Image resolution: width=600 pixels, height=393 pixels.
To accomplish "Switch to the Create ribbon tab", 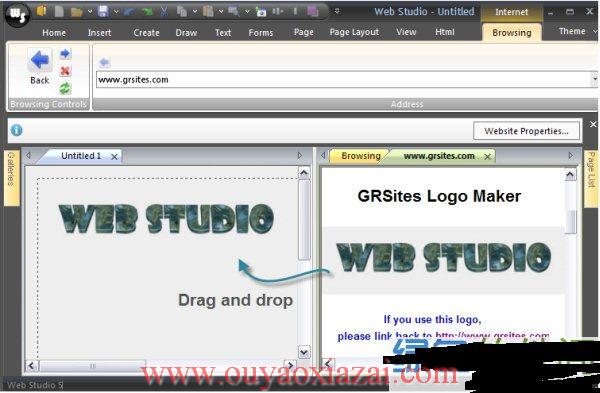I will coord(147,33).
